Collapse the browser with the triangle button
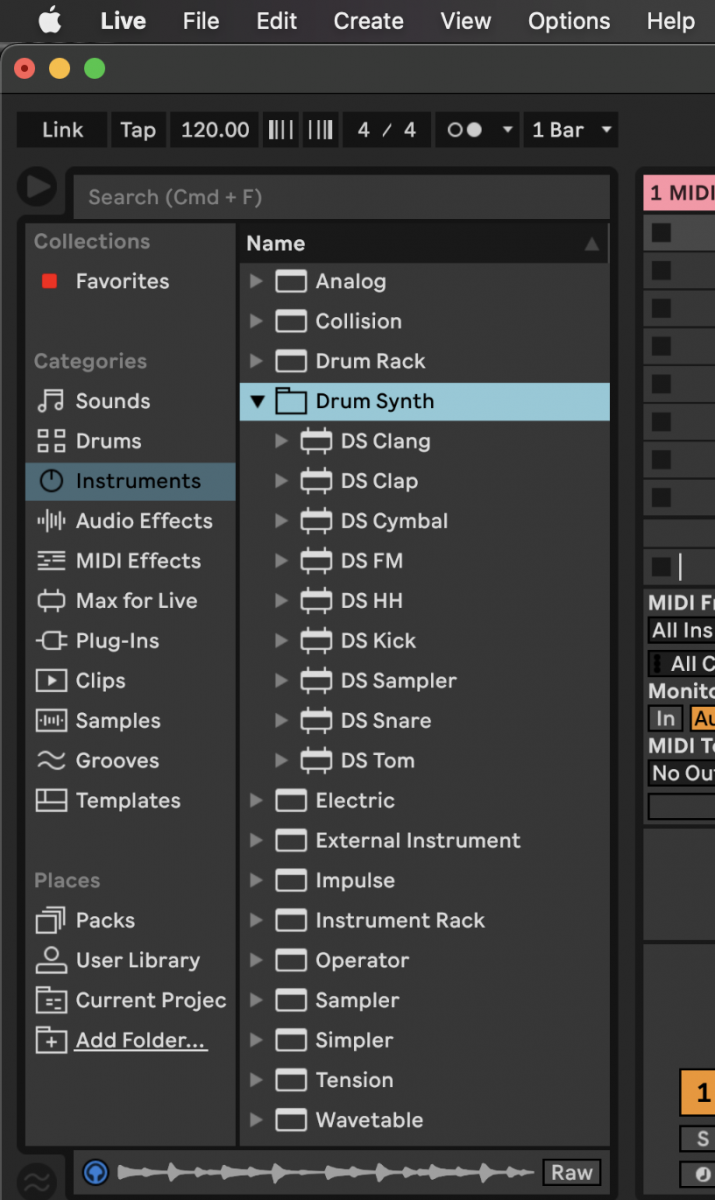 (x=39, y=187)
